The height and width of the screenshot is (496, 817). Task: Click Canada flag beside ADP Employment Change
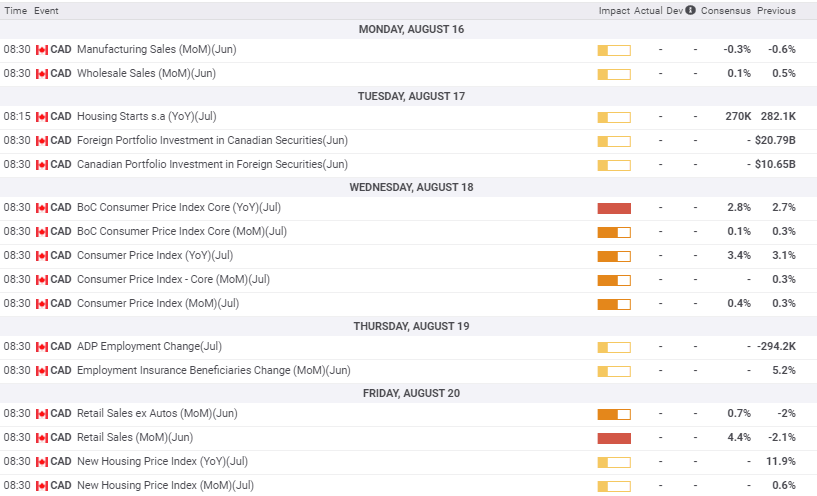(42, 347)
